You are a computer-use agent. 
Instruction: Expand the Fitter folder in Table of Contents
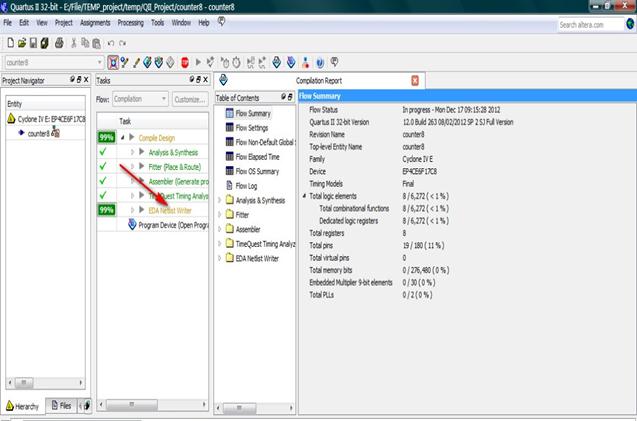coord(219,215)
